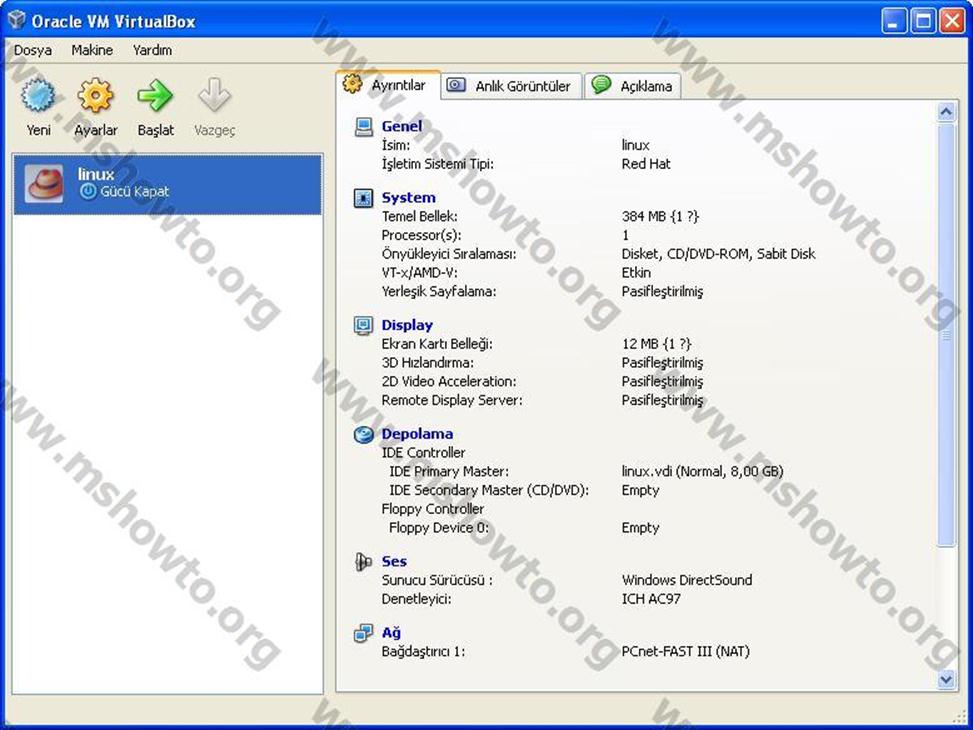Select the Red Hat icon for linux VM
This screenshot has width=973, height=730.
[x=44, y=184]
